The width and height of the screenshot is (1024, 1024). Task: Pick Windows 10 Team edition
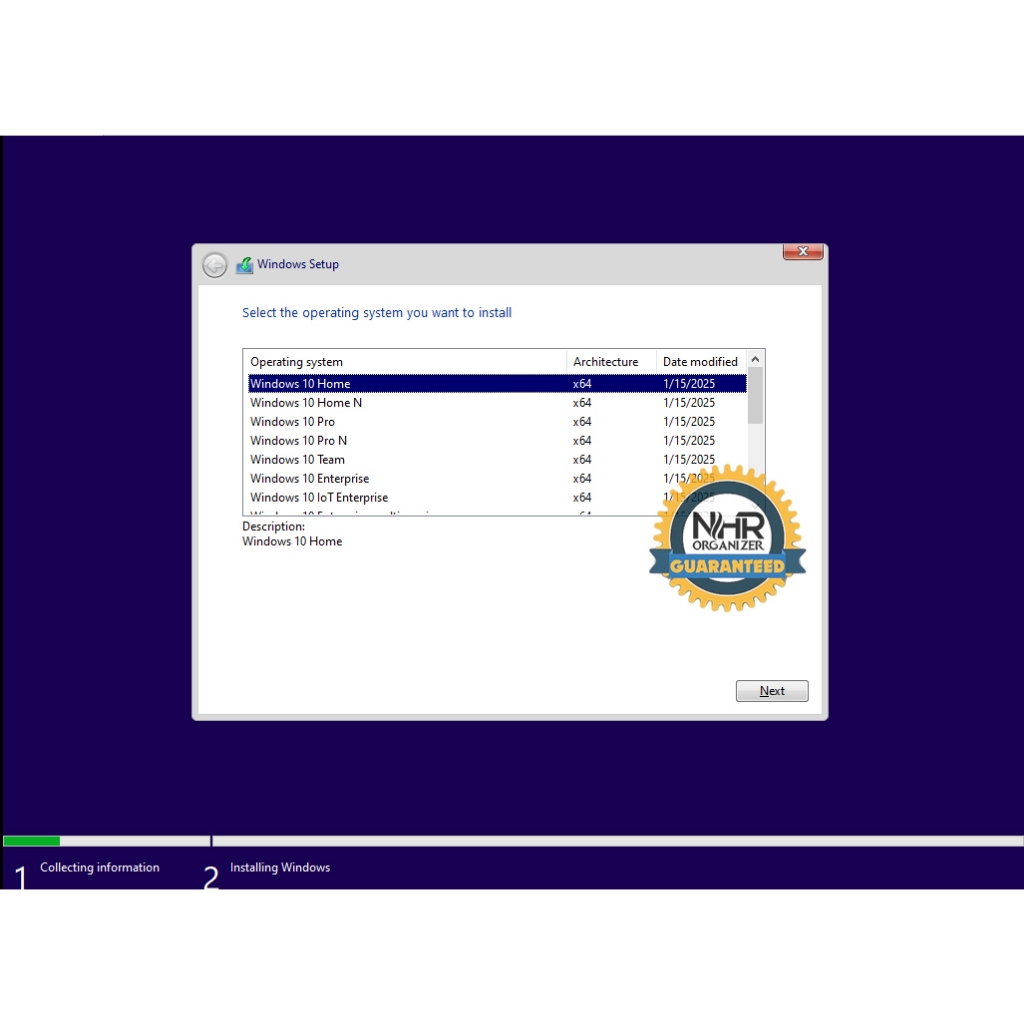pos(497,459)
